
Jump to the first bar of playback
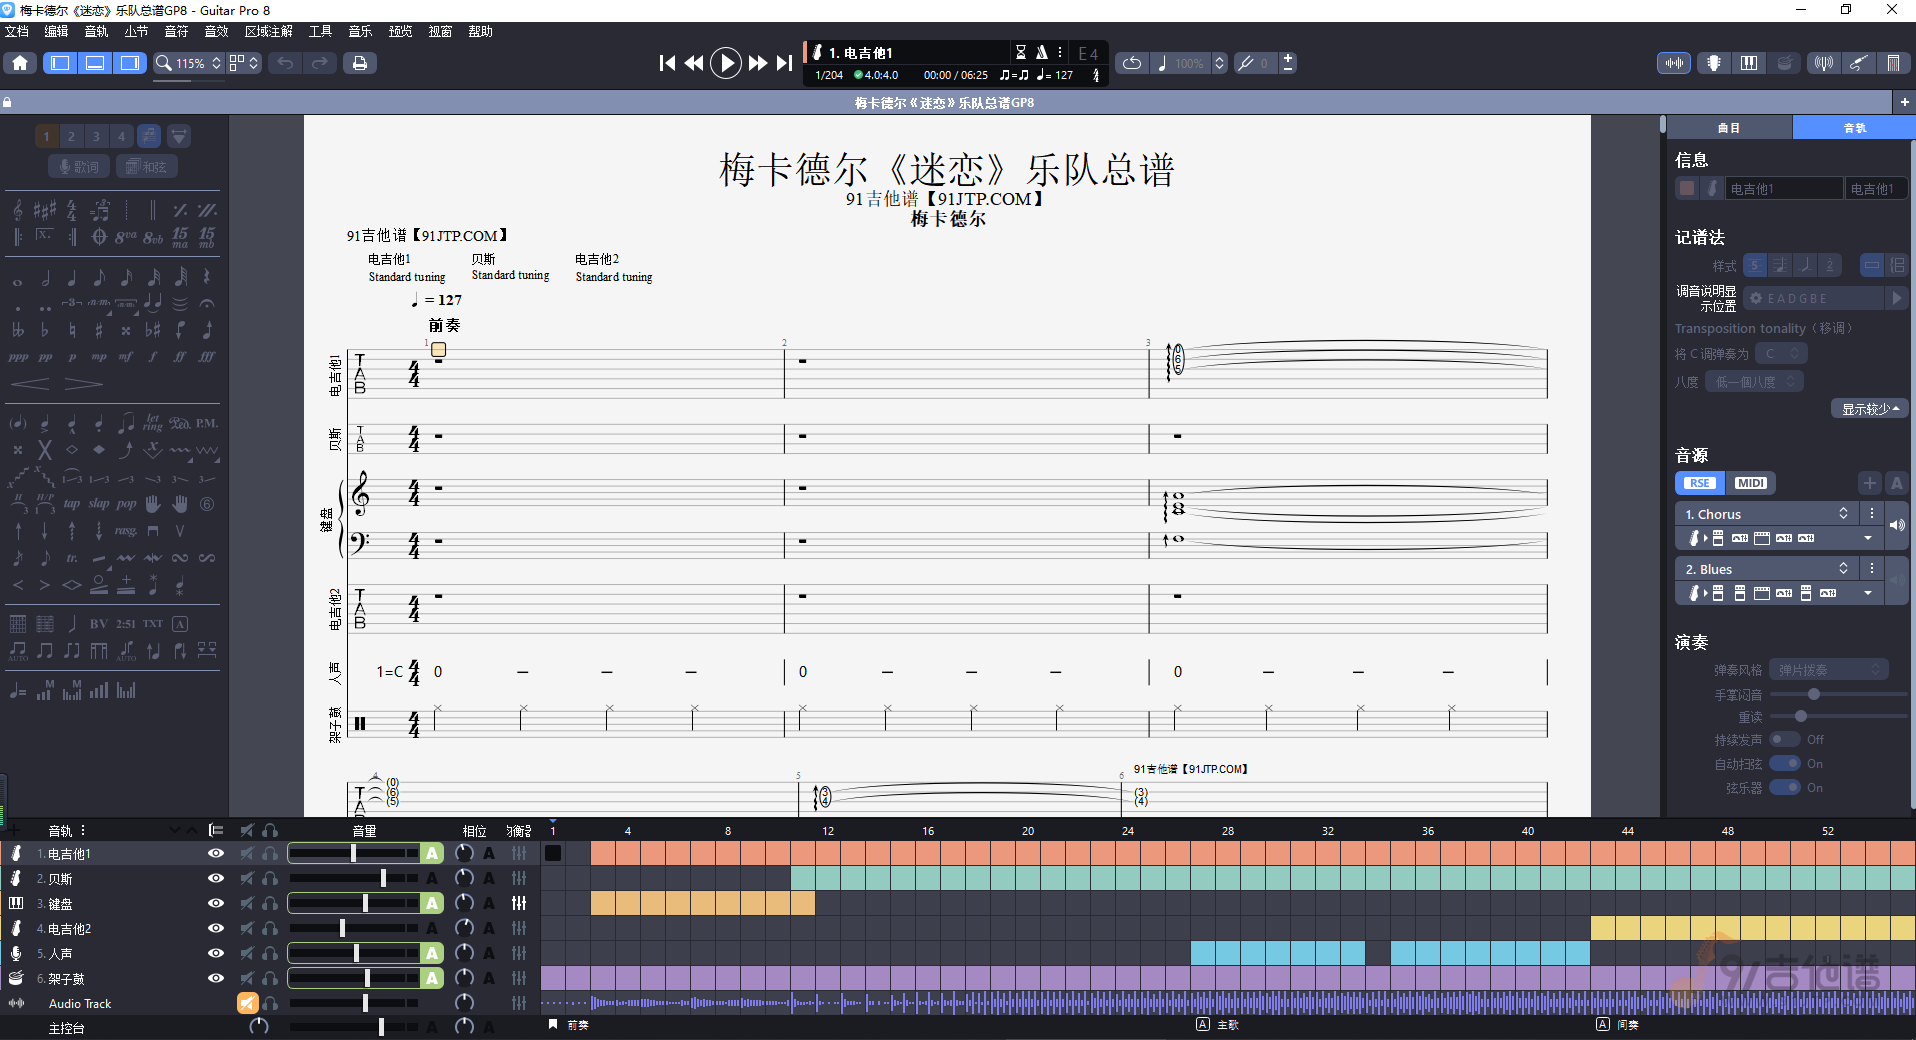coord(667,63)
